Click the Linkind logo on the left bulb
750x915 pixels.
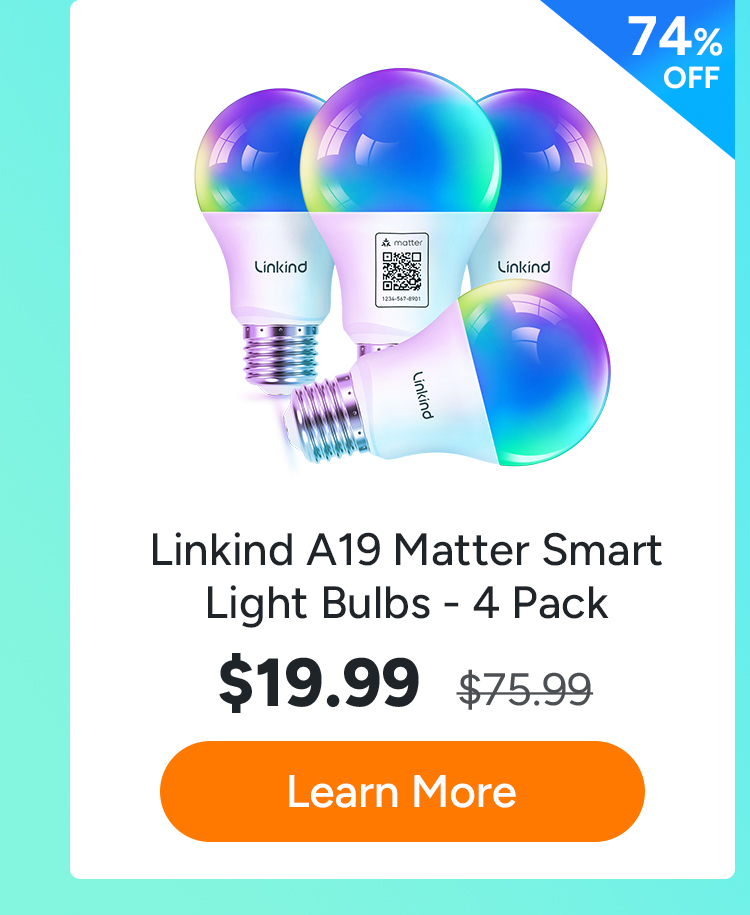coord(281,267)
